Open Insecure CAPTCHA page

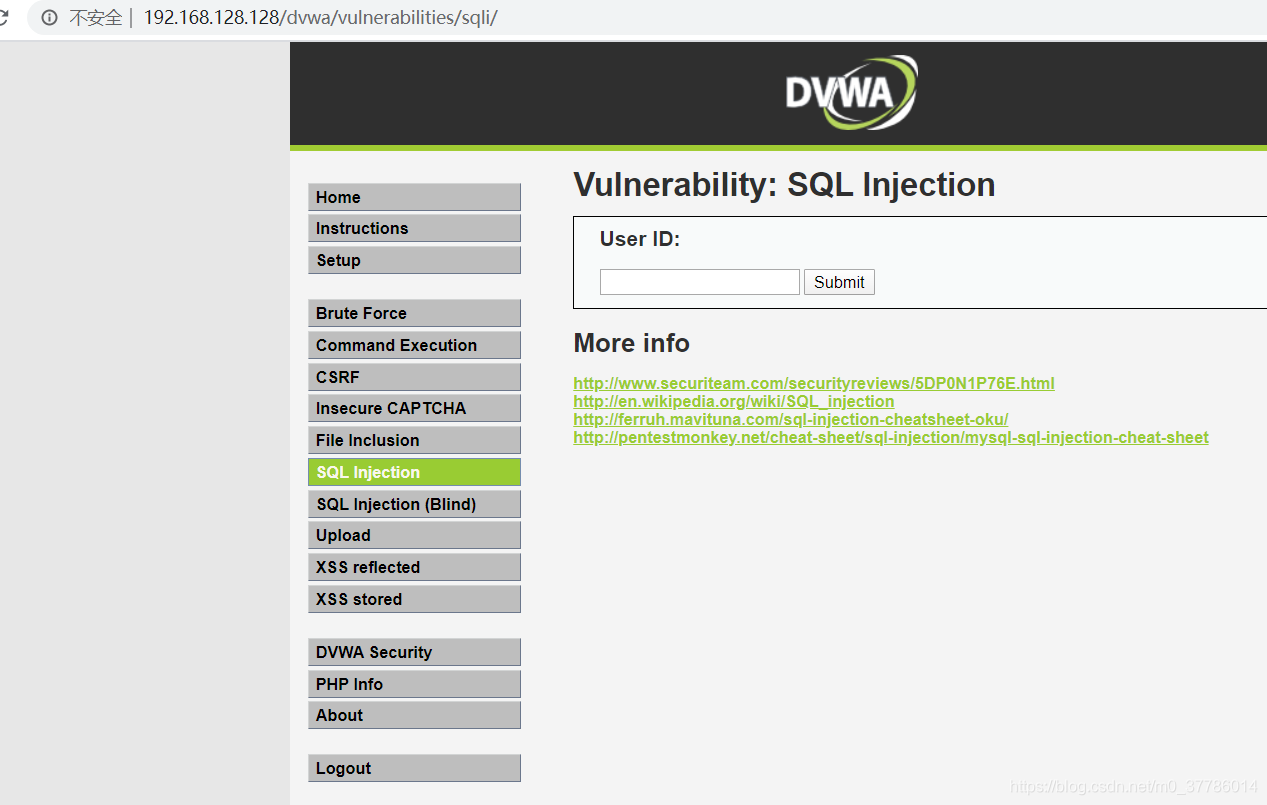[x=414, y=408]
